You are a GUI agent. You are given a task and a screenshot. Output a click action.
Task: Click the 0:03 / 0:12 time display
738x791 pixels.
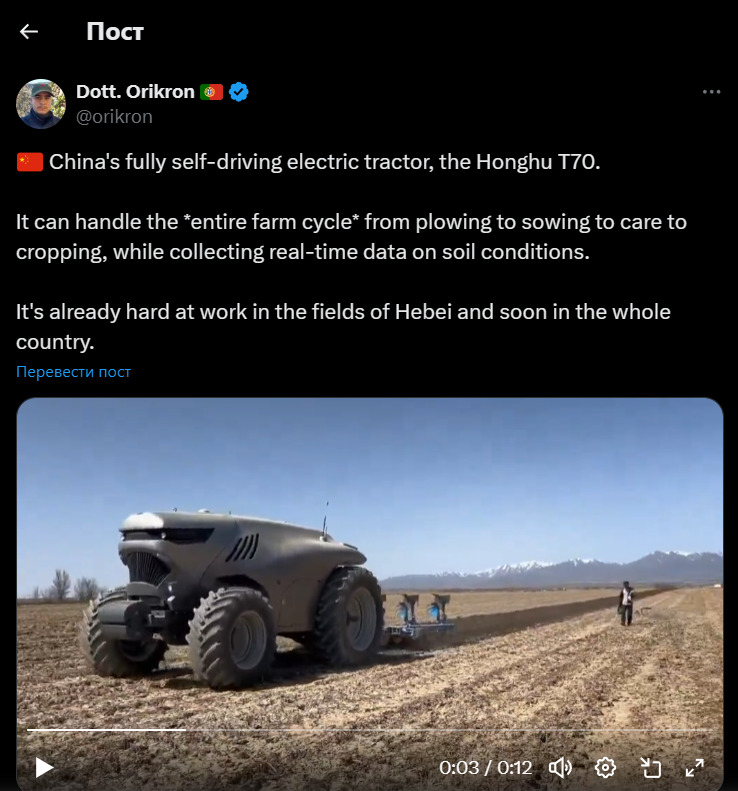(x=485, y=768)
